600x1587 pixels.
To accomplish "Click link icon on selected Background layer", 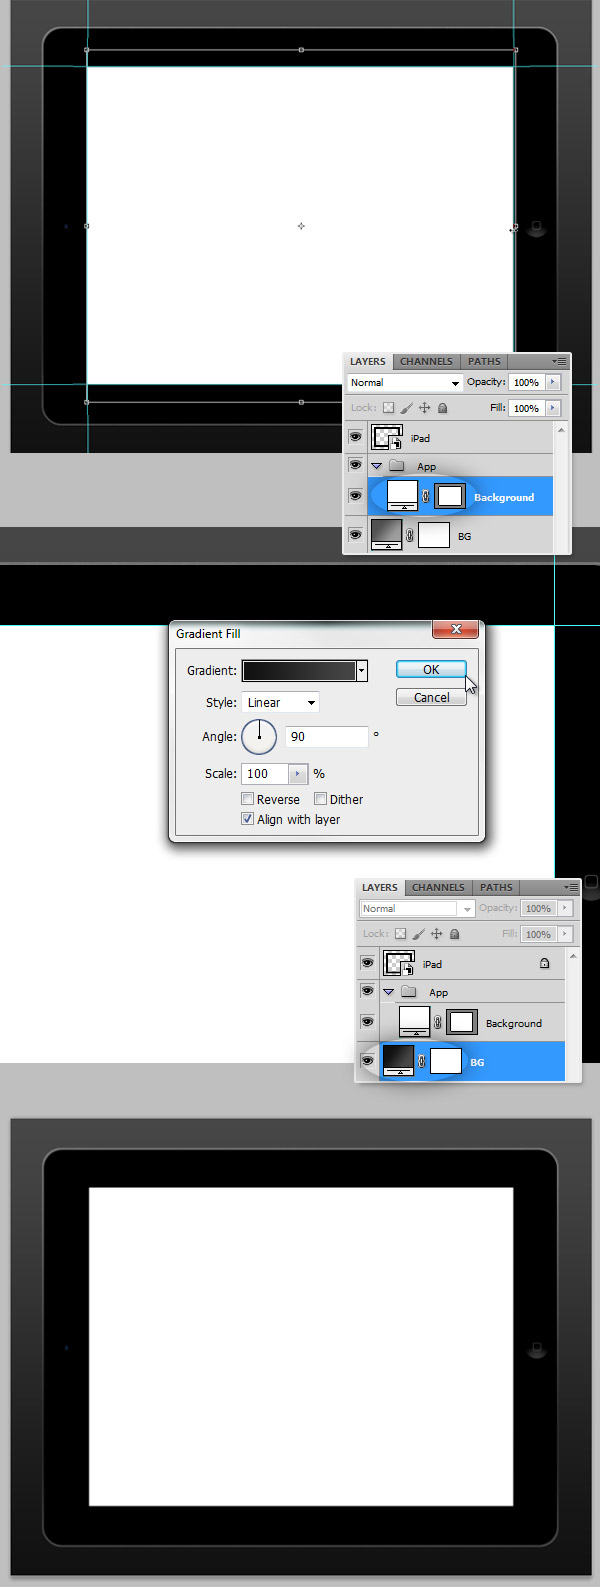I will pos(426,496).
